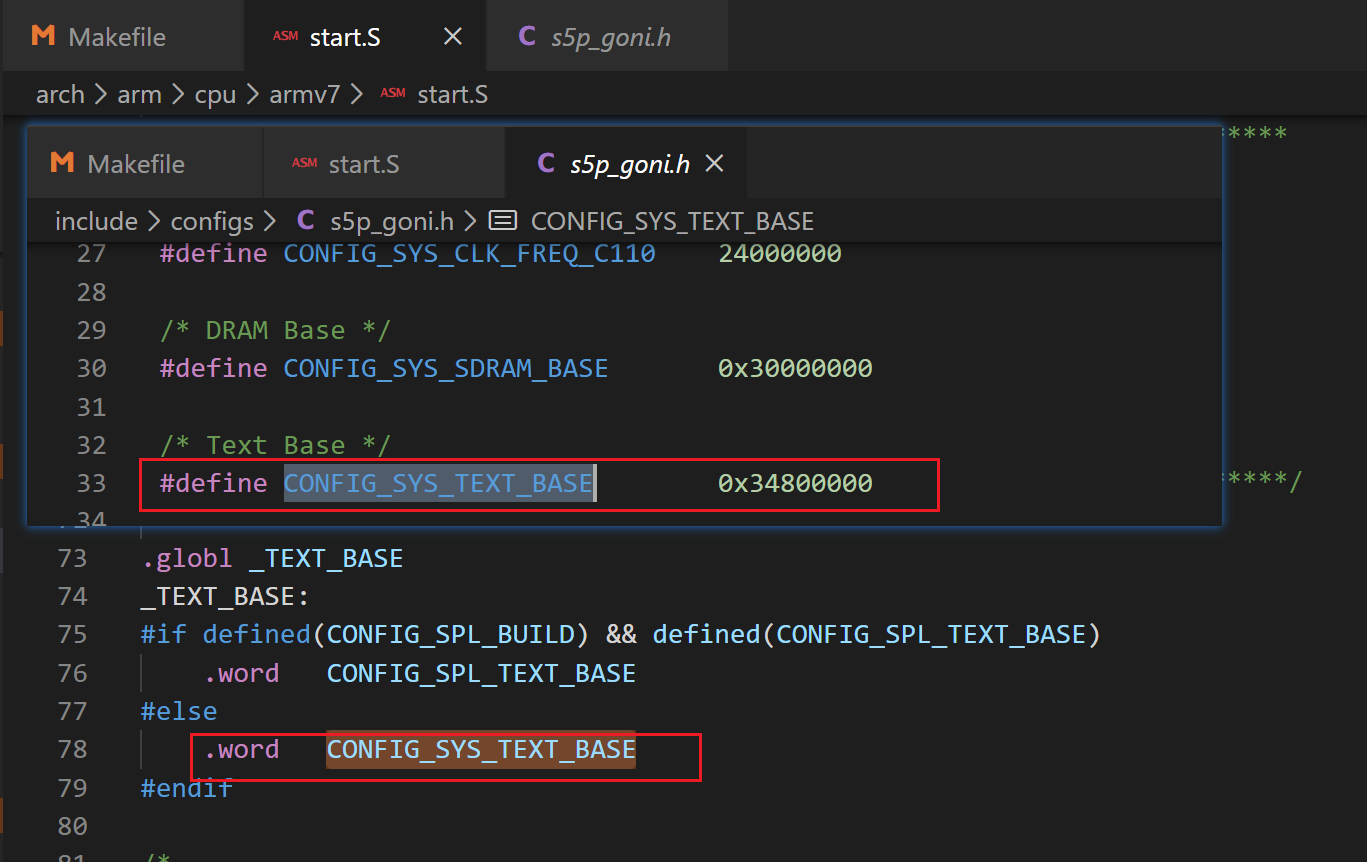Close the start.S tab in the top bar

coord(452,37)
